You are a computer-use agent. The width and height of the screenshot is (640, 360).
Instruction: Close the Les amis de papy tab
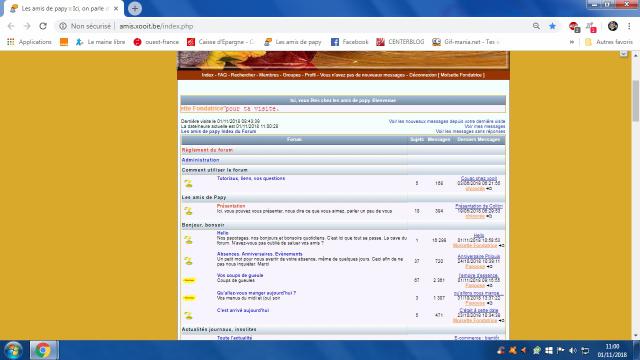click(x=116, y=8)
